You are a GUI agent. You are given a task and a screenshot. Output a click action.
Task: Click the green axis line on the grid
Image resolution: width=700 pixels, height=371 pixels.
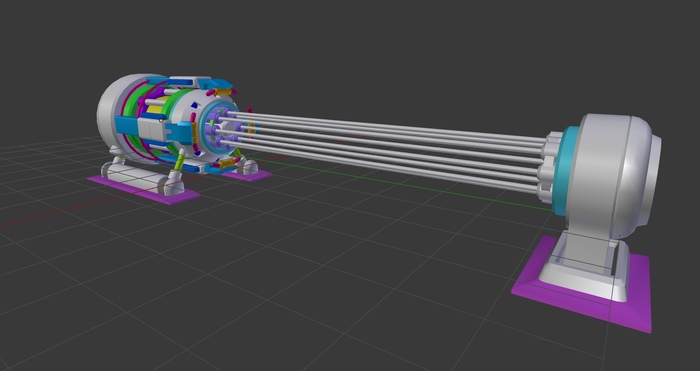point(402,183)
